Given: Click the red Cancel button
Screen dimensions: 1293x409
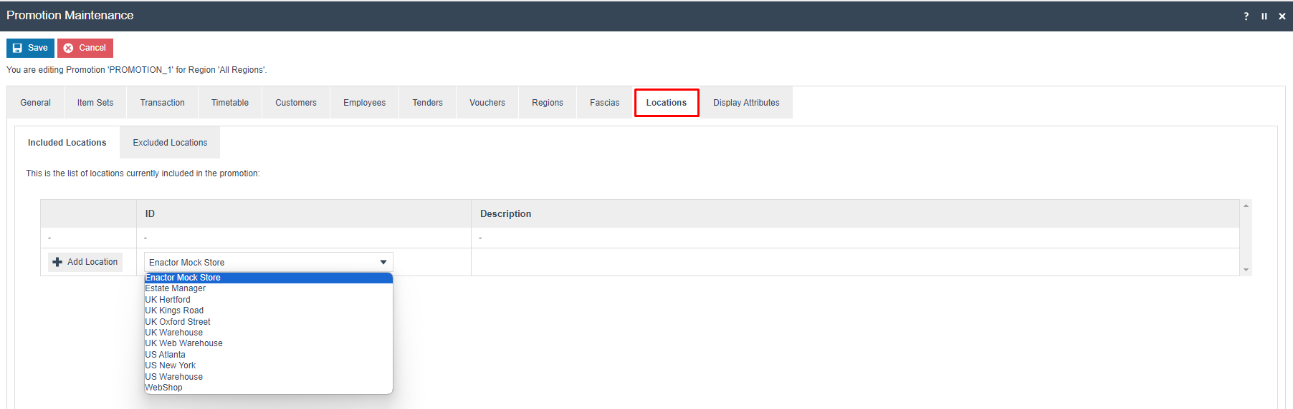Looking at the screenshot, I should click(85, 48).
